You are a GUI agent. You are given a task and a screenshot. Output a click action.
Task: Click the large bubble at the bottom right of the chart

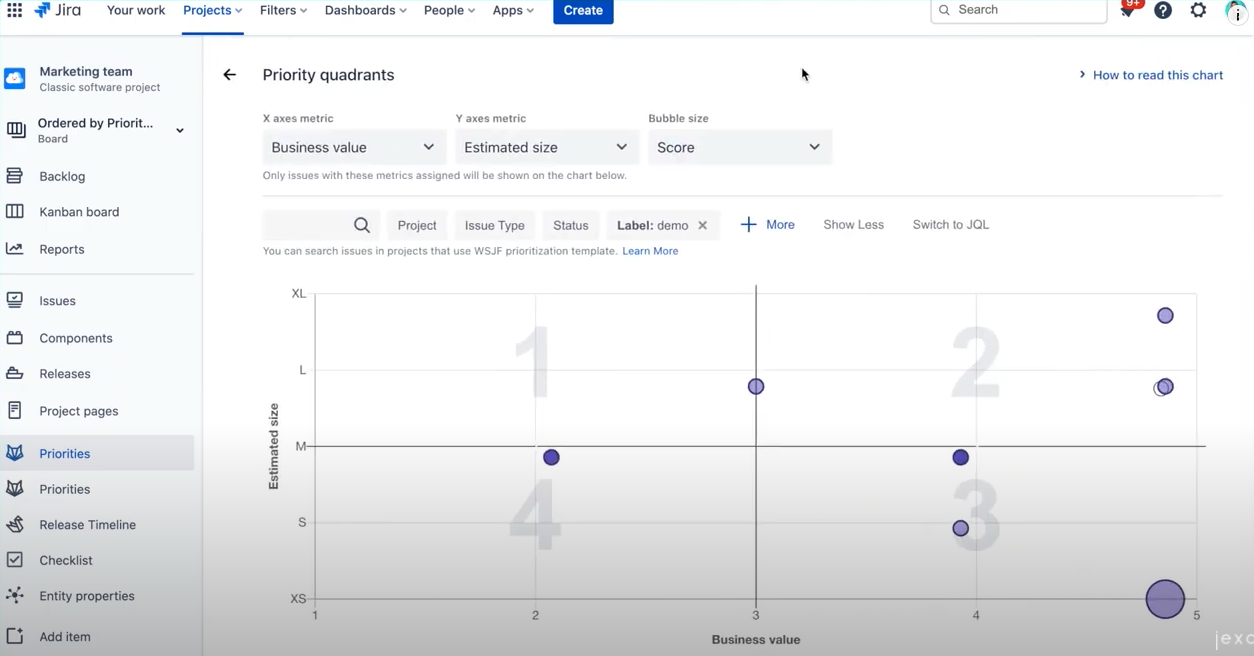point(1165,599)
